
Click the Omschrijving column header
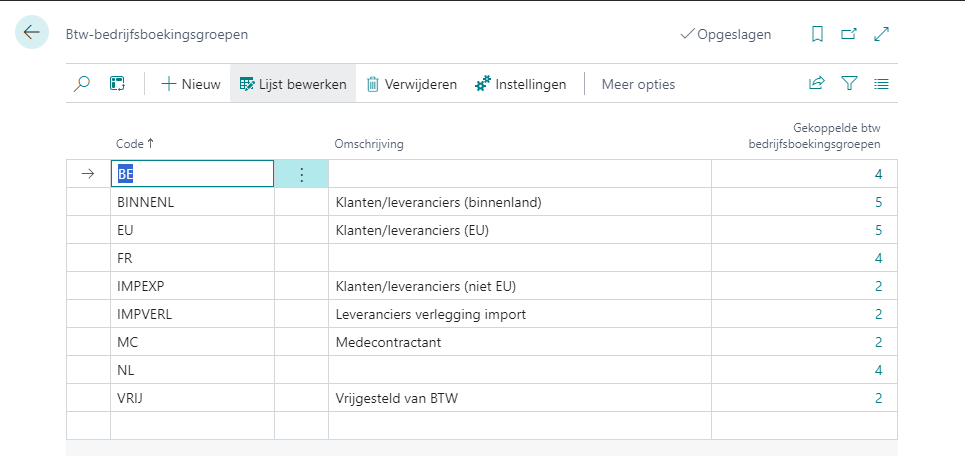pos(369,144)
